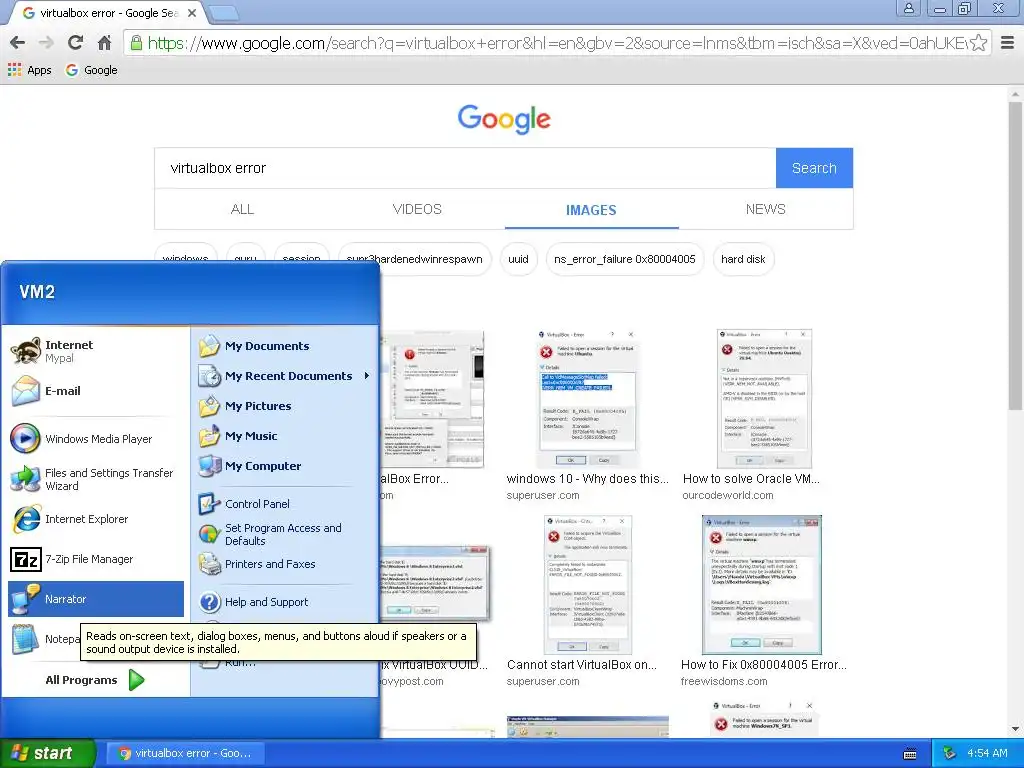Open the Chrome hamburger menu
Viewport: 1024px width, 768px height.
point(1008,43)
